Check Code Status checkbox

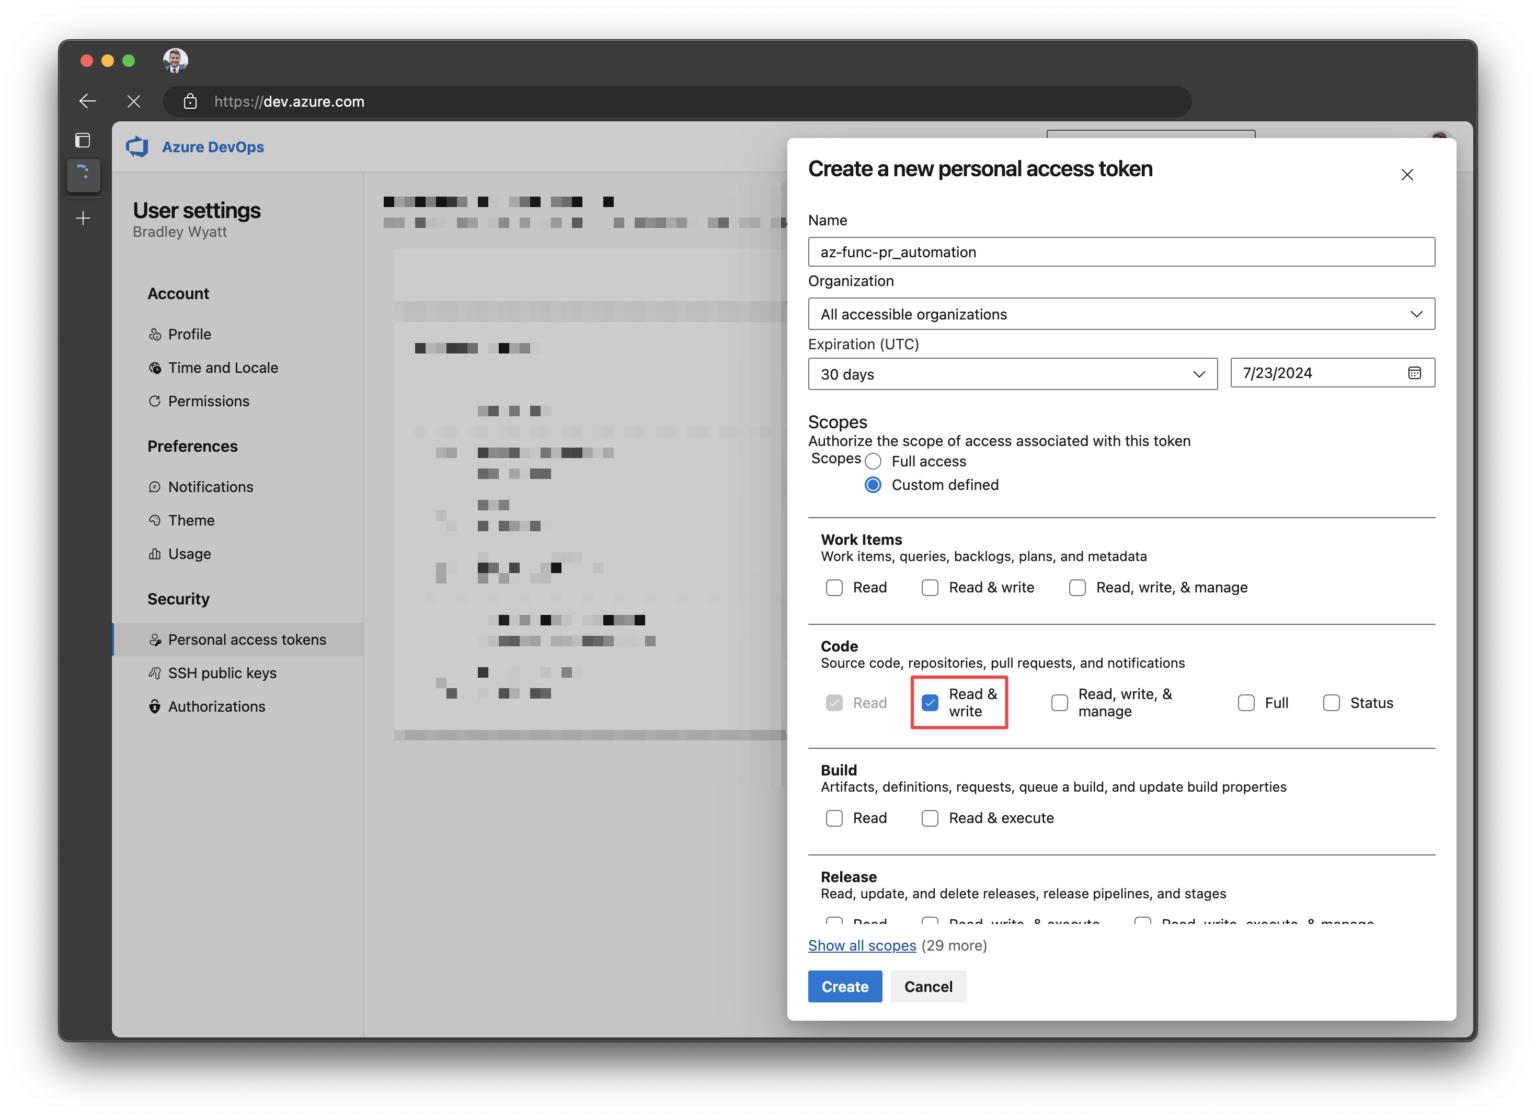1331,703
